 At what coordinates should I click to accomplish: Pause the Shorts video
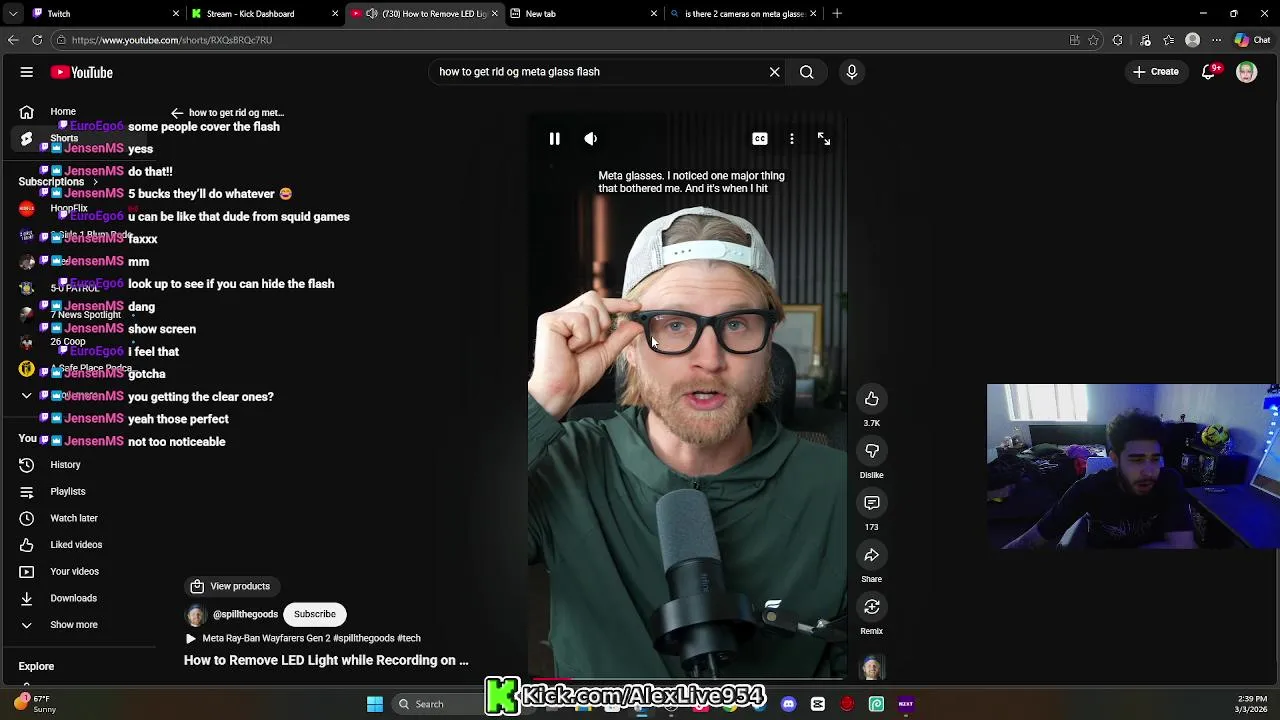pos(554,139)
